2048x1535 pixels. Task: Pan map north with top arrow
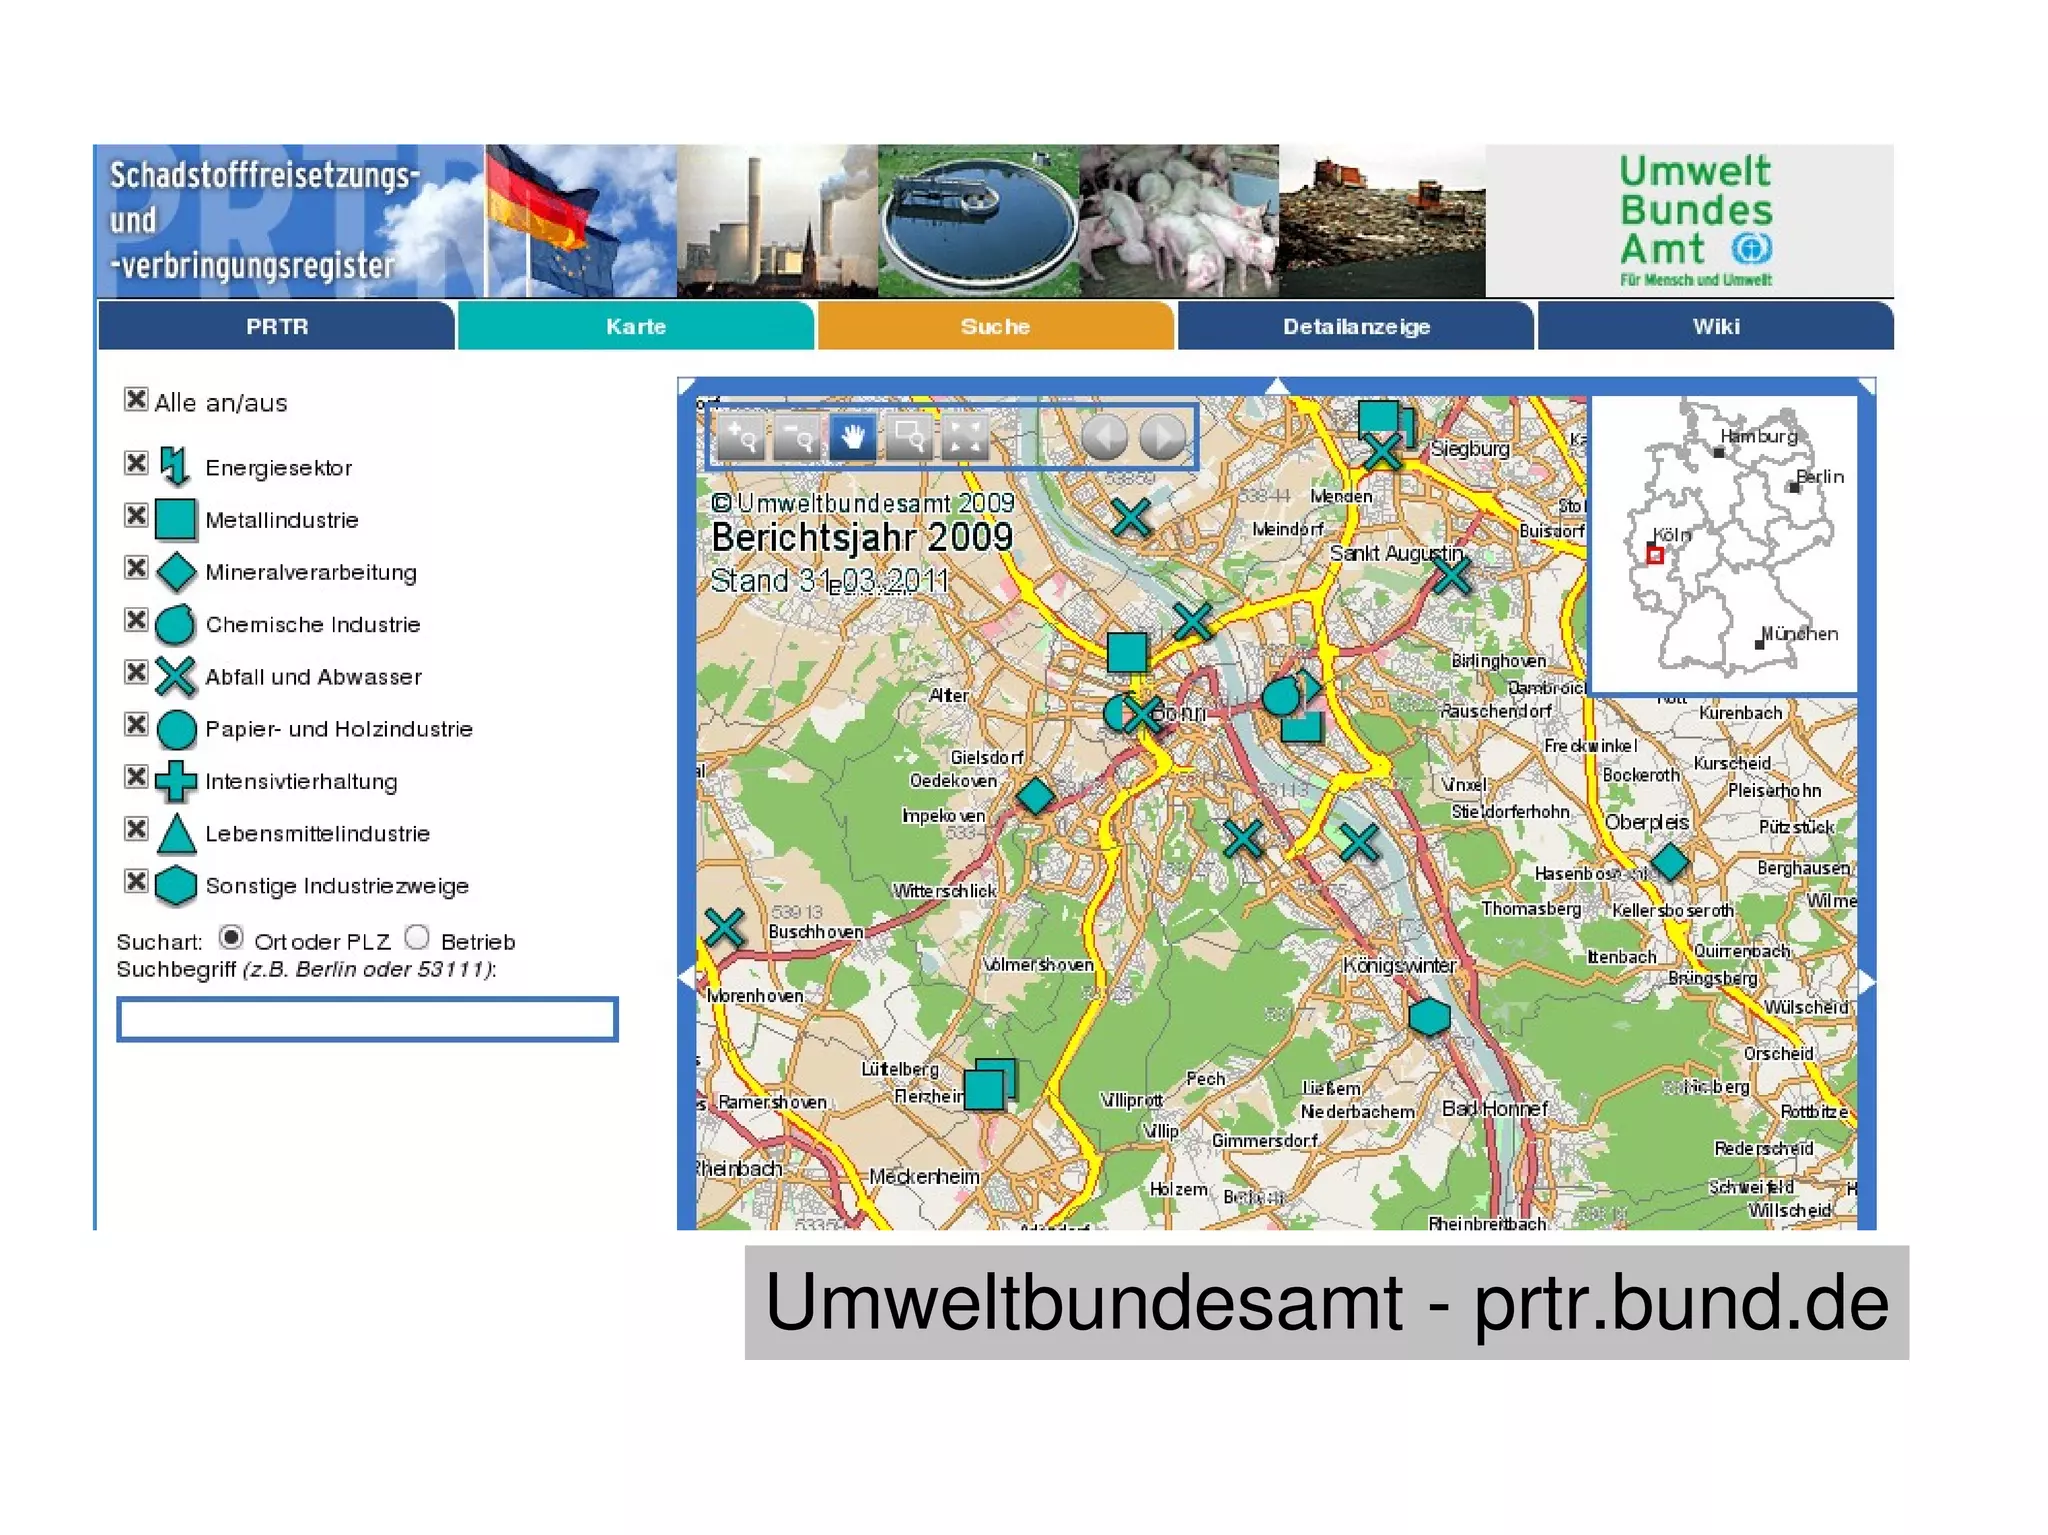point(1277,385)
